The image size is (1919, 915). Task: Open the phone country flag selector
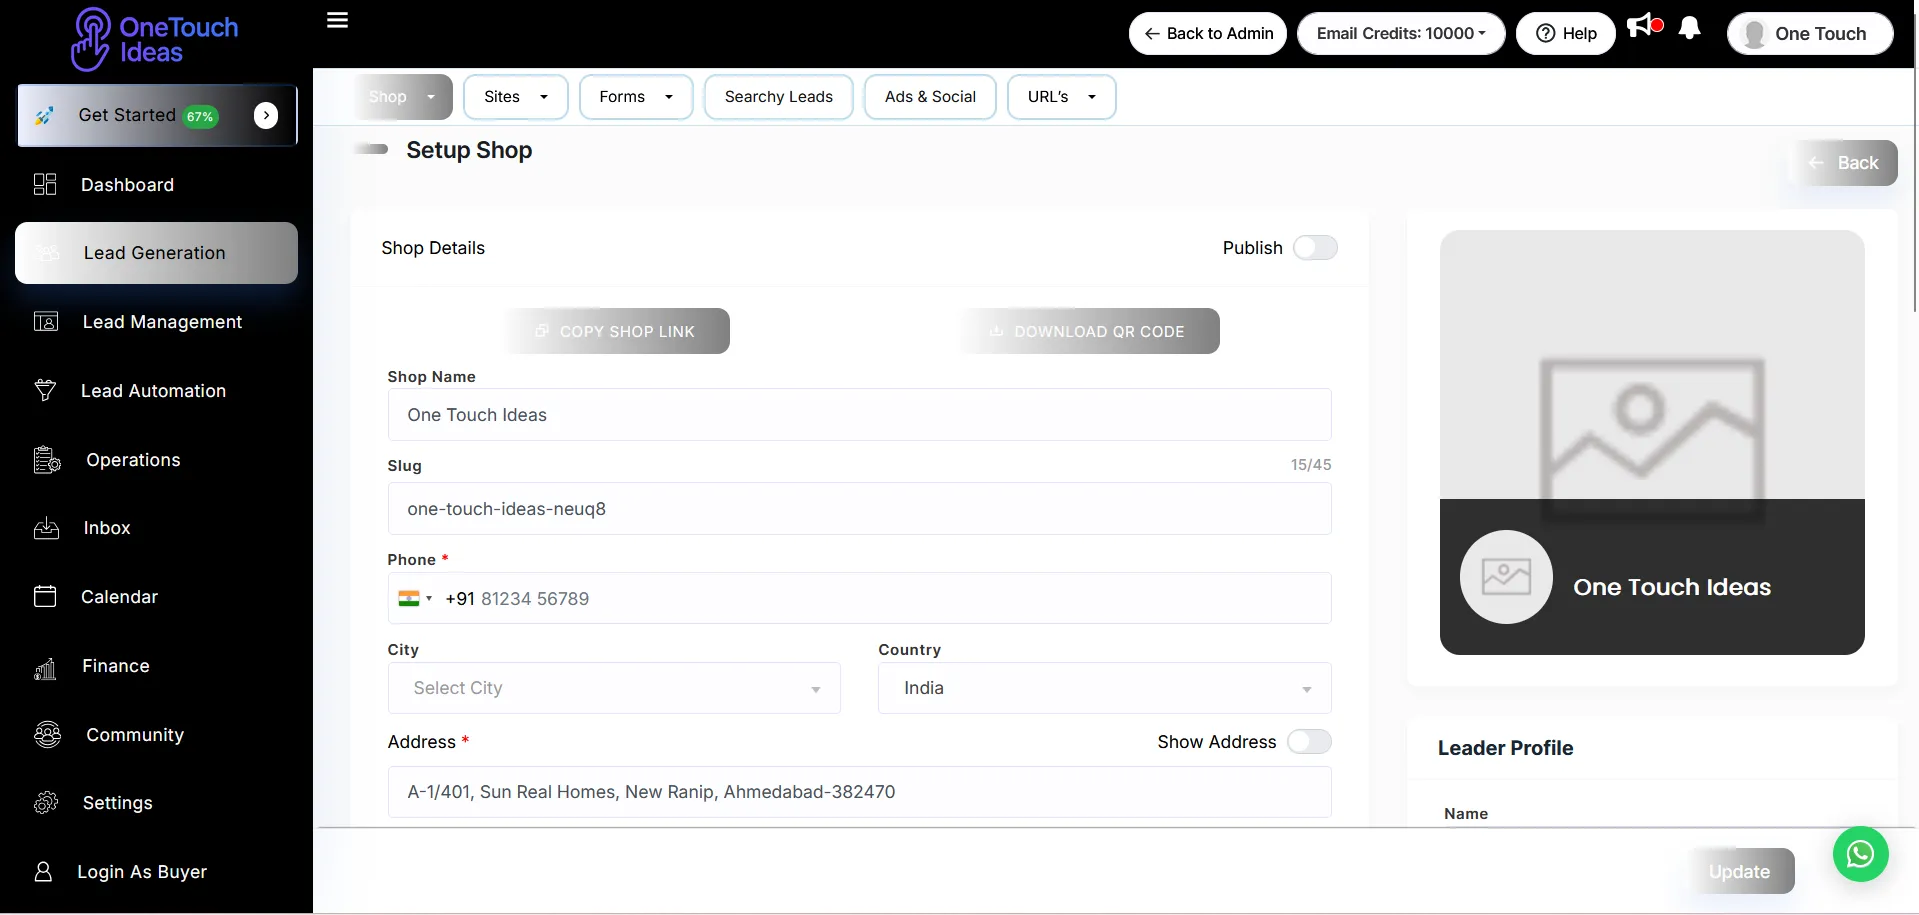(414, 599)
